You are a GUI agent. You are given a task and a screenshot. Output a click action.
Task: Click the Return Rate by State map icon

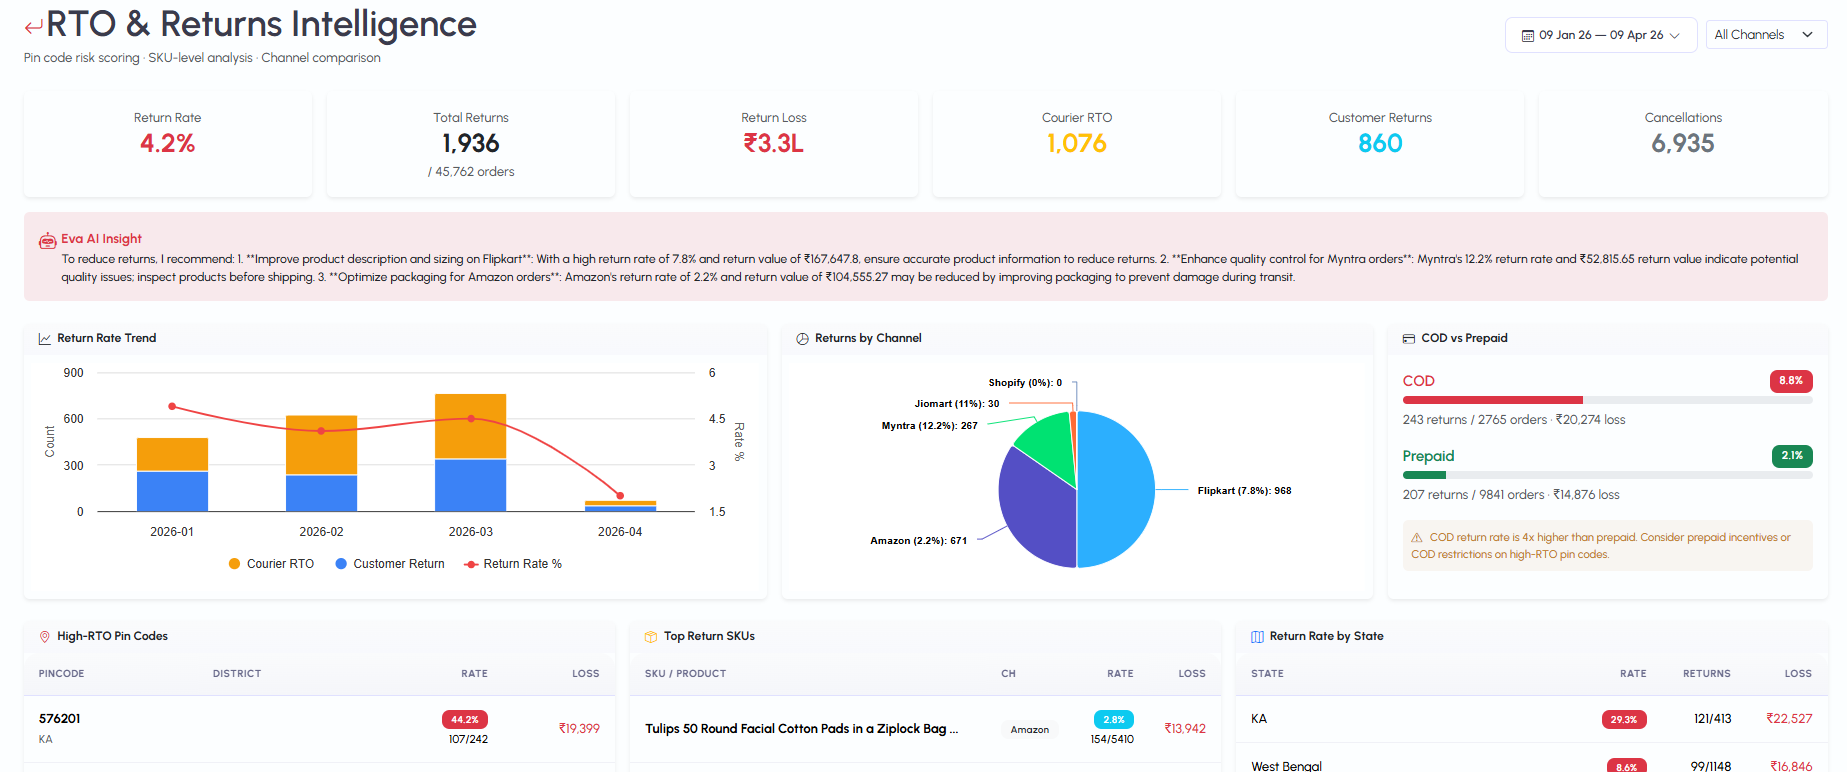point(1257,637)
